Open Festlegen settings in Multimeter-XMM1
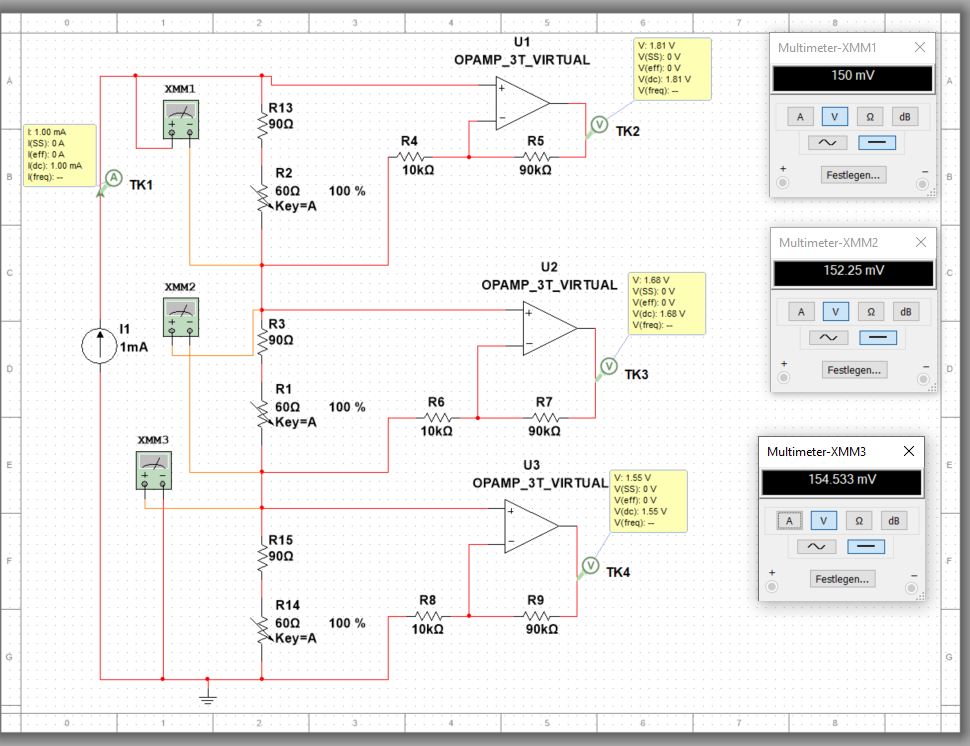Viewport: 970px width, 746px height. click(x=853, y=174)
